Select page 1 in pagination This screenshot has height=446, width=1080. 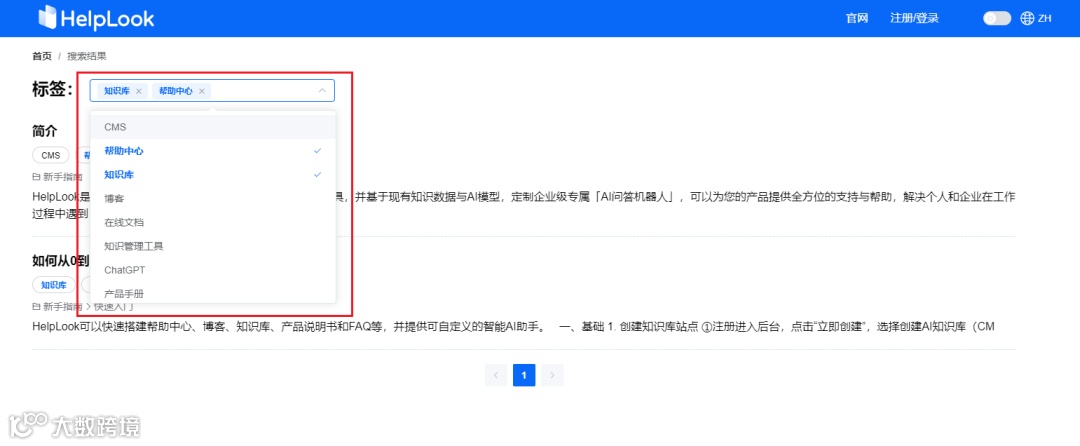(x=524, y=375)
